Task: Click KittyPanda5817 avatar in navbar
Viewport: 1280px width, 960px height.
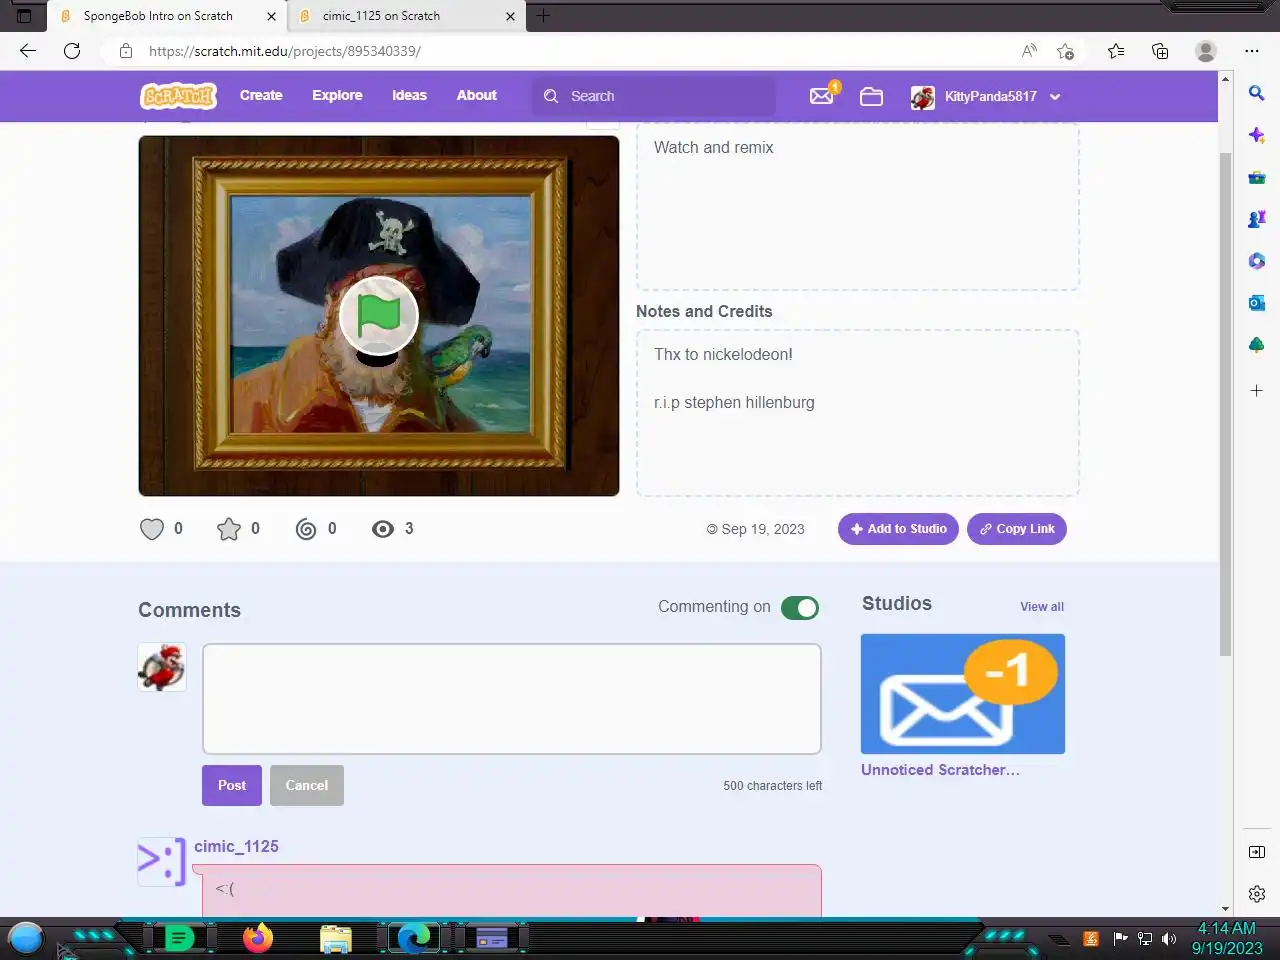Action: tap(923, 97)
